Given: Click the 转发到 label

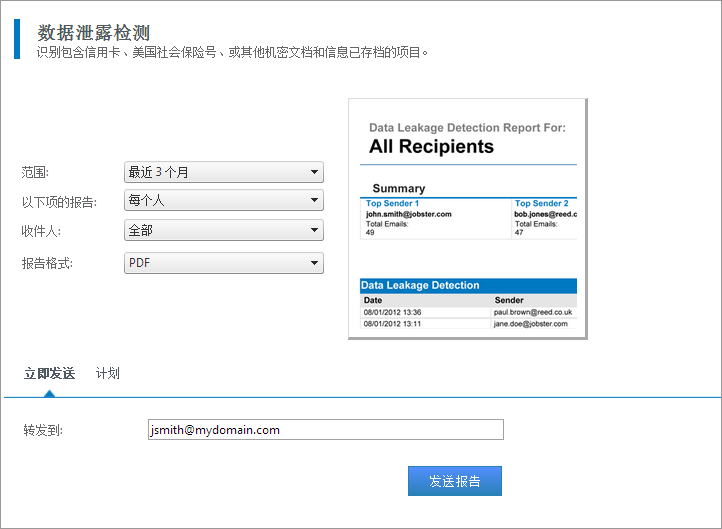Looking at the screenshot, I should tap(43, 430).
